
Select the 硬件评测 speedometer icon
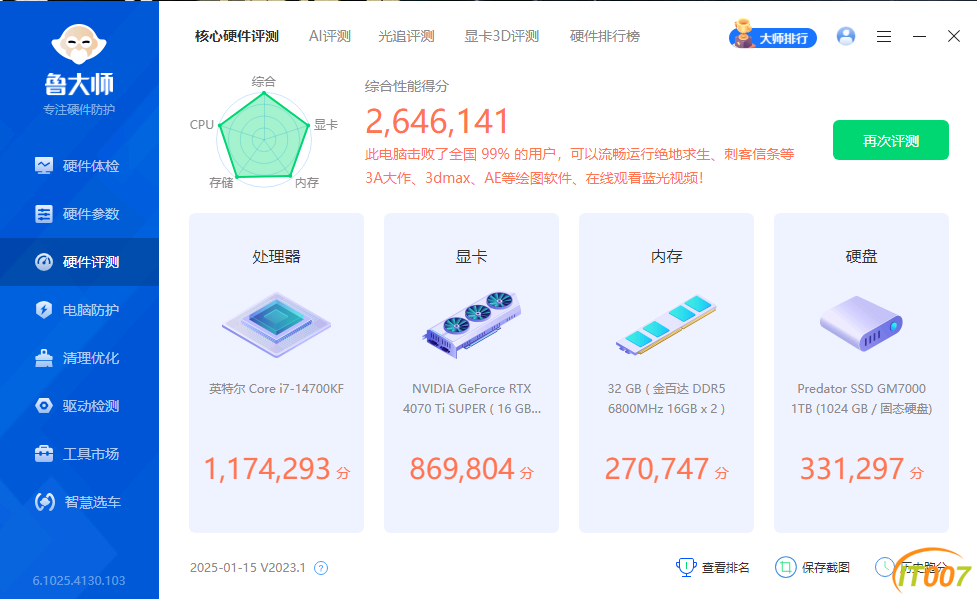click(44, 262)
